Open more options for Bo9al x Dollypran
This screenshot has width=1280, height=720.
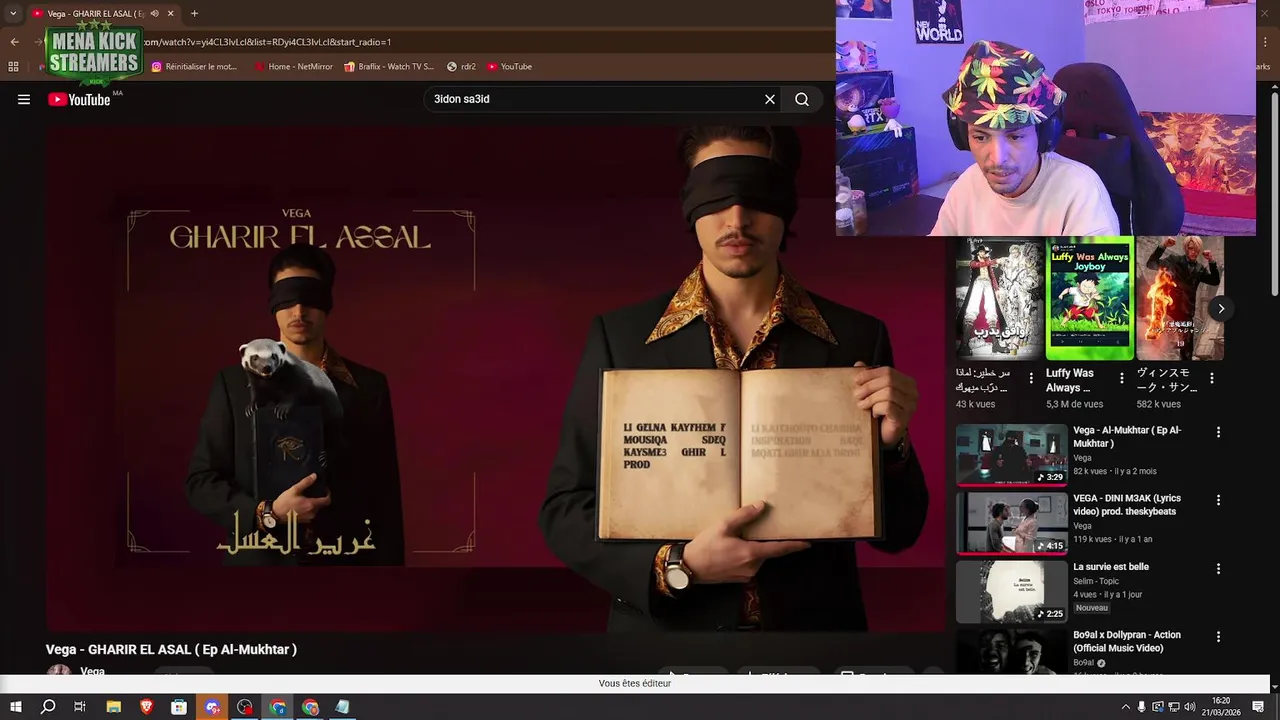pos(1218,636)
